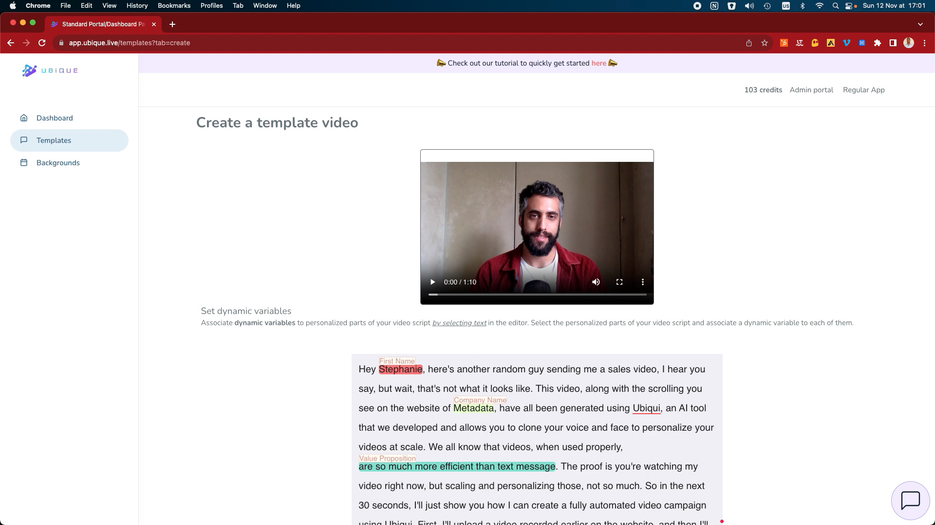Click the highlighted company Metadata
This screenshot has height=525, width=935.
coord(473,408)
